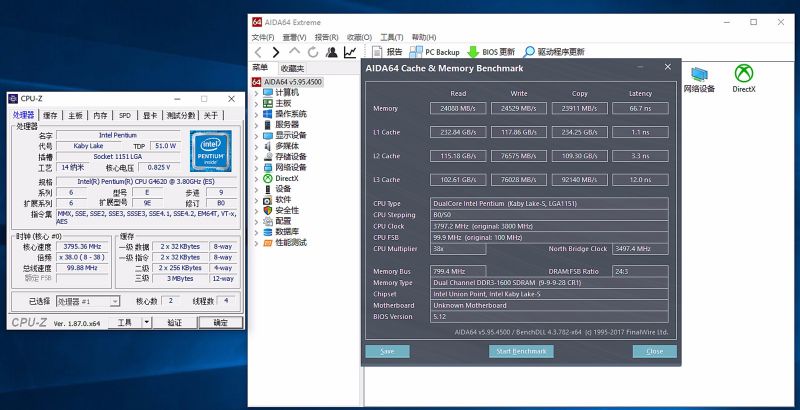
Task: Open dropdown arrow beside CPU-Z 工具 button
Action: tap(146, 322)
